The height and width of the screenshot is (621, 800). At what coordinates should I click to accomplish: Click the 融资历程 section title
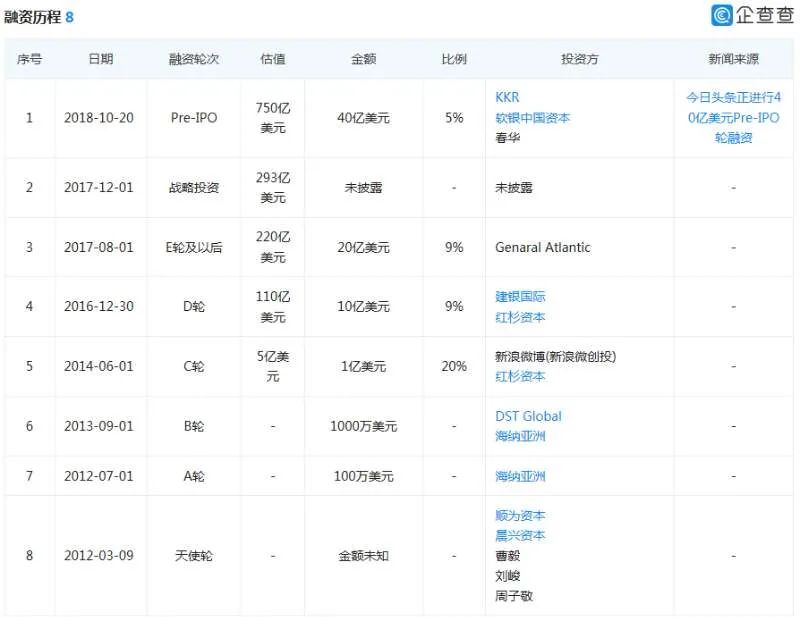coord(32,17)
